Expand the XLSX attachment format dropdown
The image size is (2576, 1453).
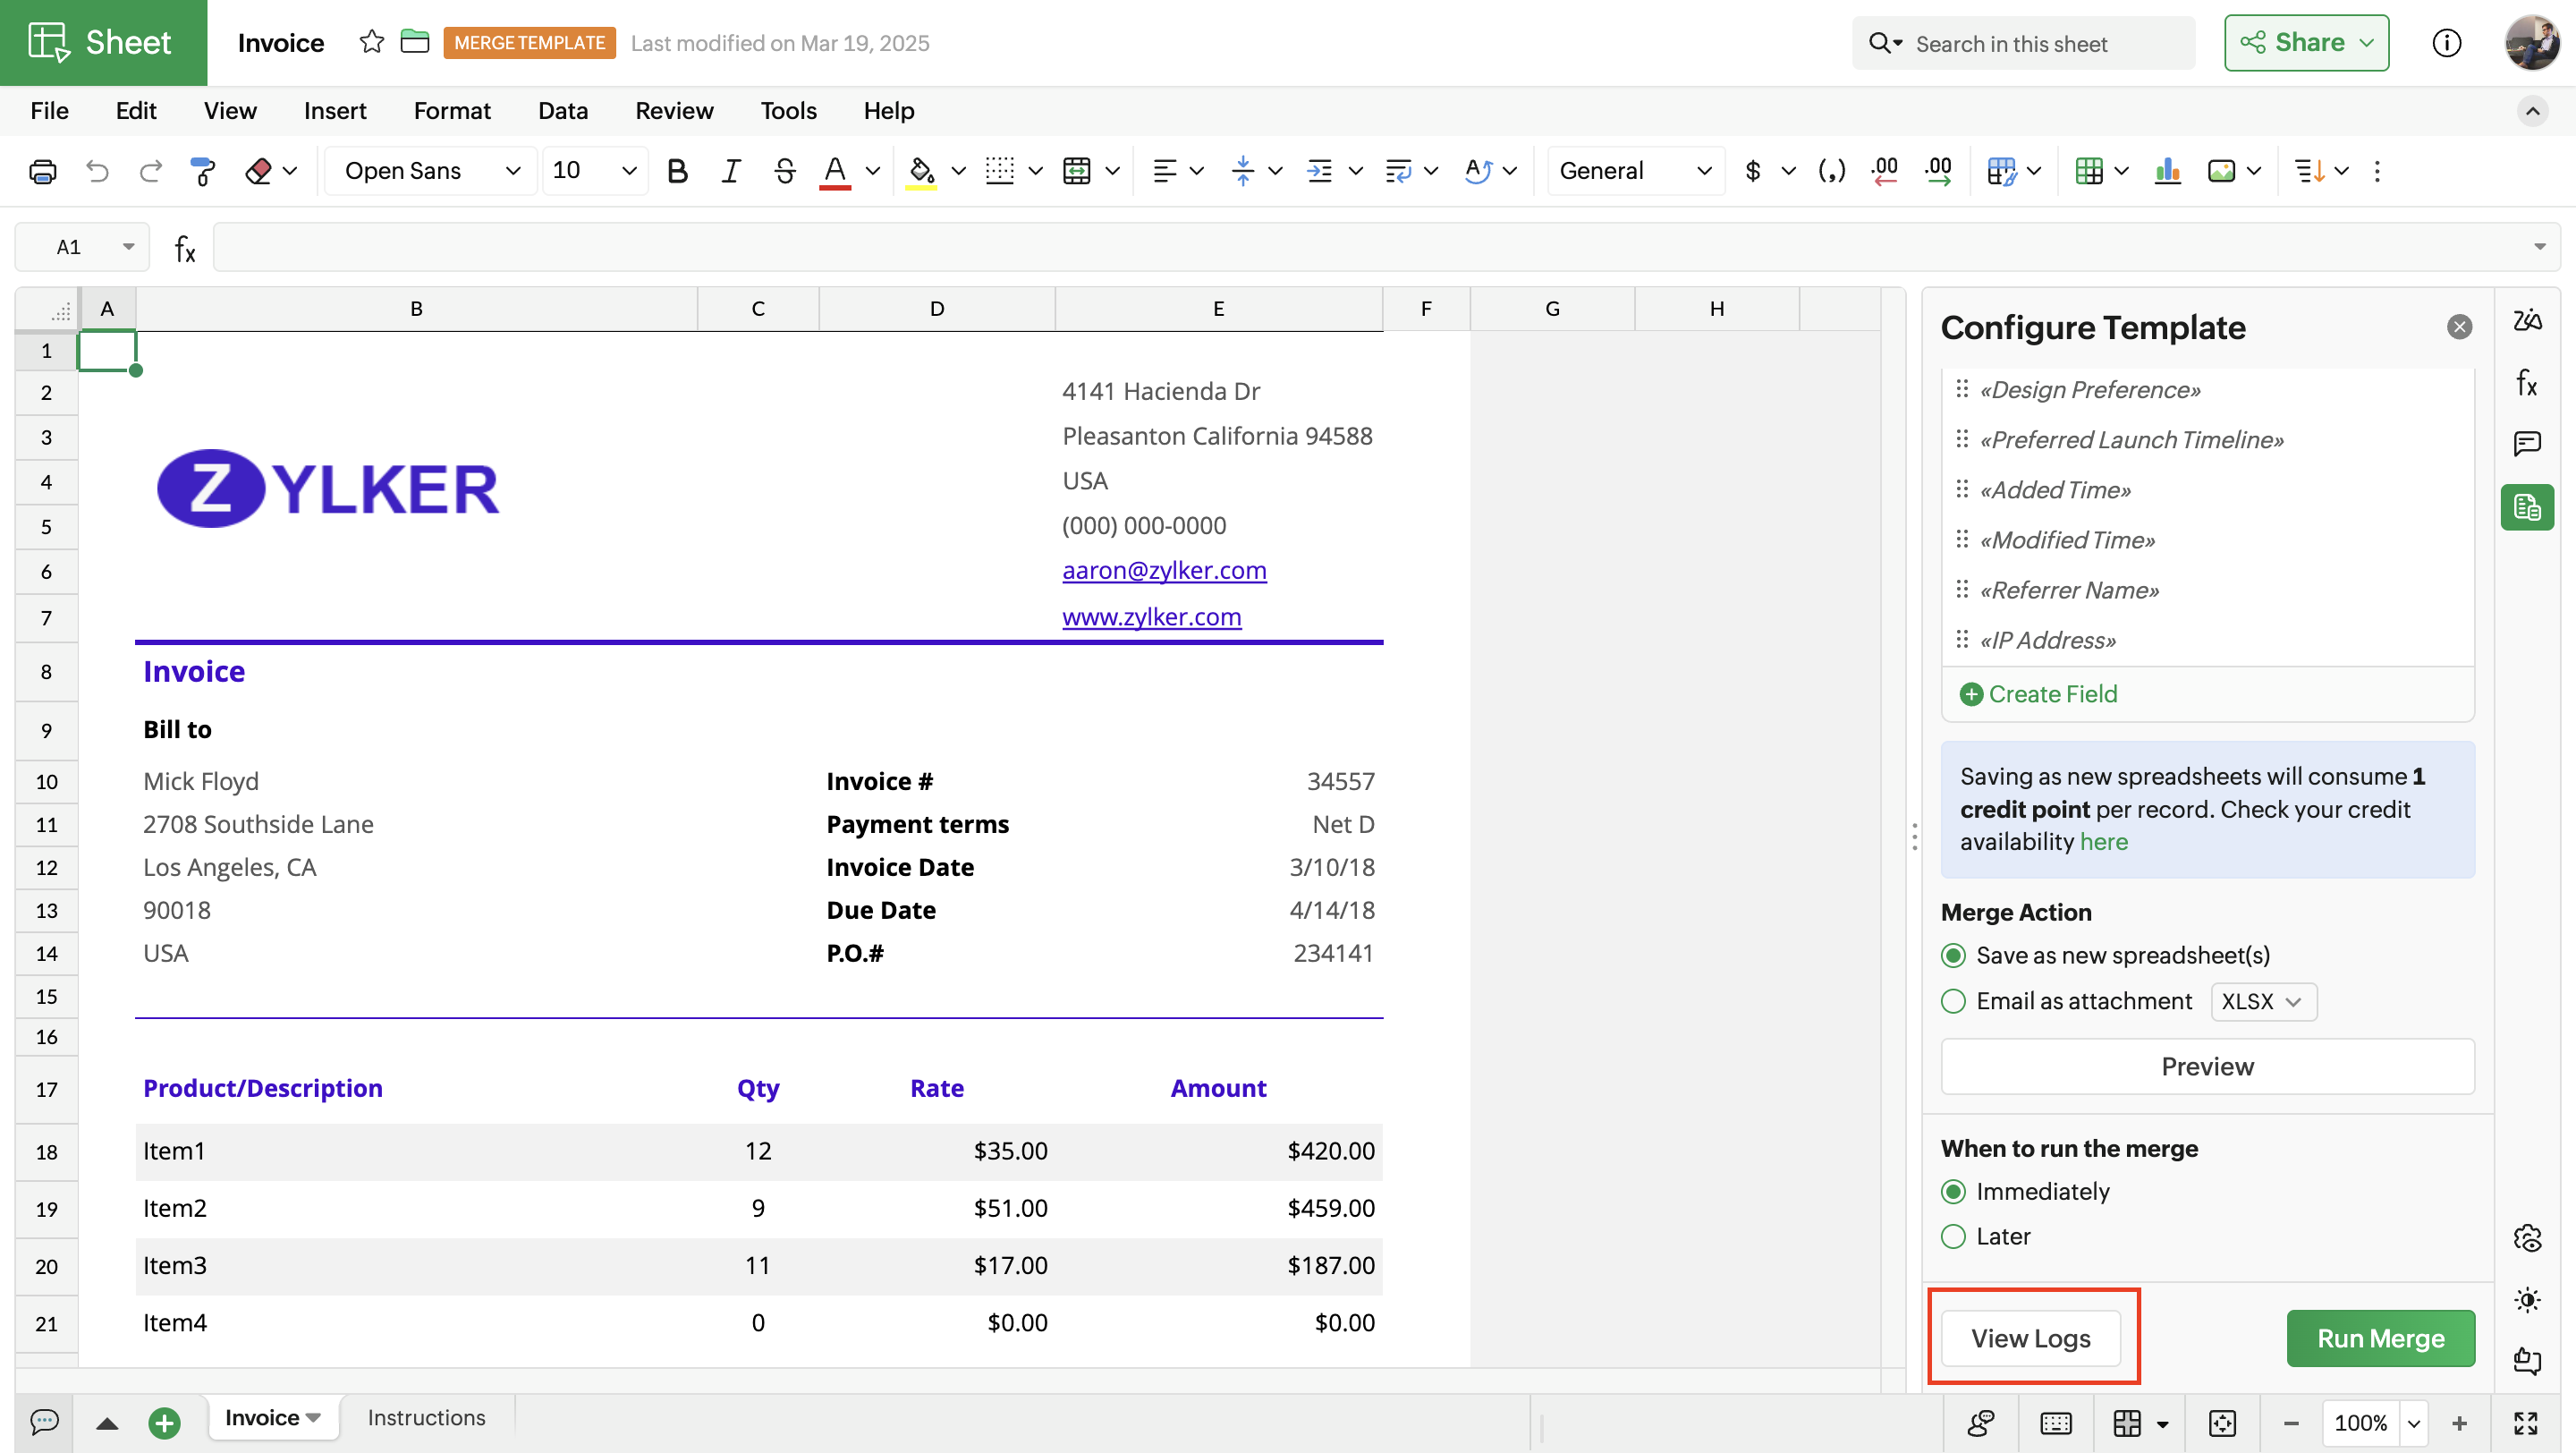point(2262,1001)
